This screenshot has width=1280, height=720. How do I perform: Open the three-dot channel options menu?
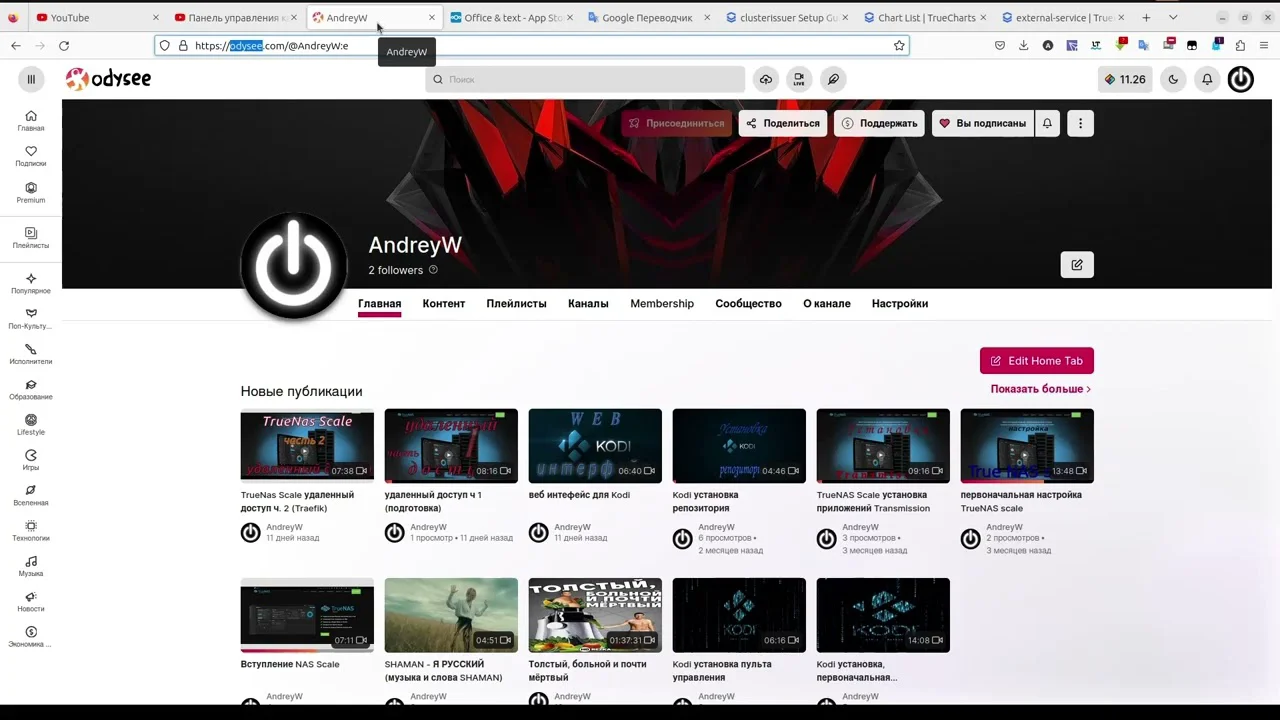tap(1080, 124)
